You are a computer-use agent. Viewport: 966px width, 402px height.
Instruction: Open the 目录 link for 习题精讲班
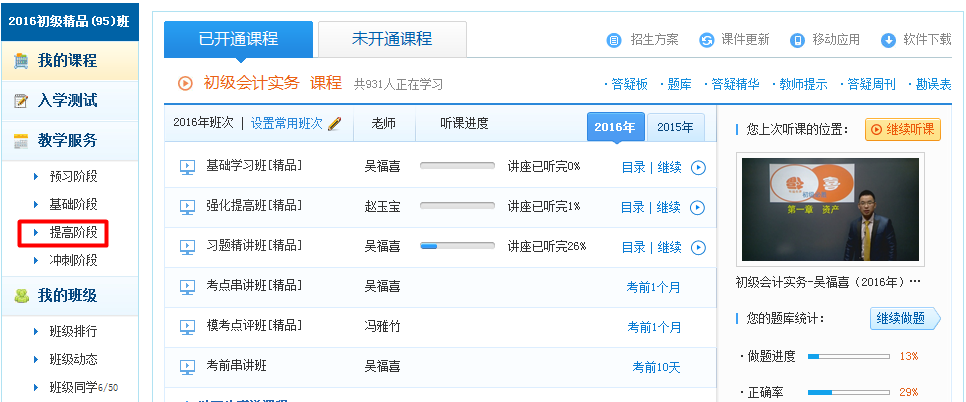[632, 247]
